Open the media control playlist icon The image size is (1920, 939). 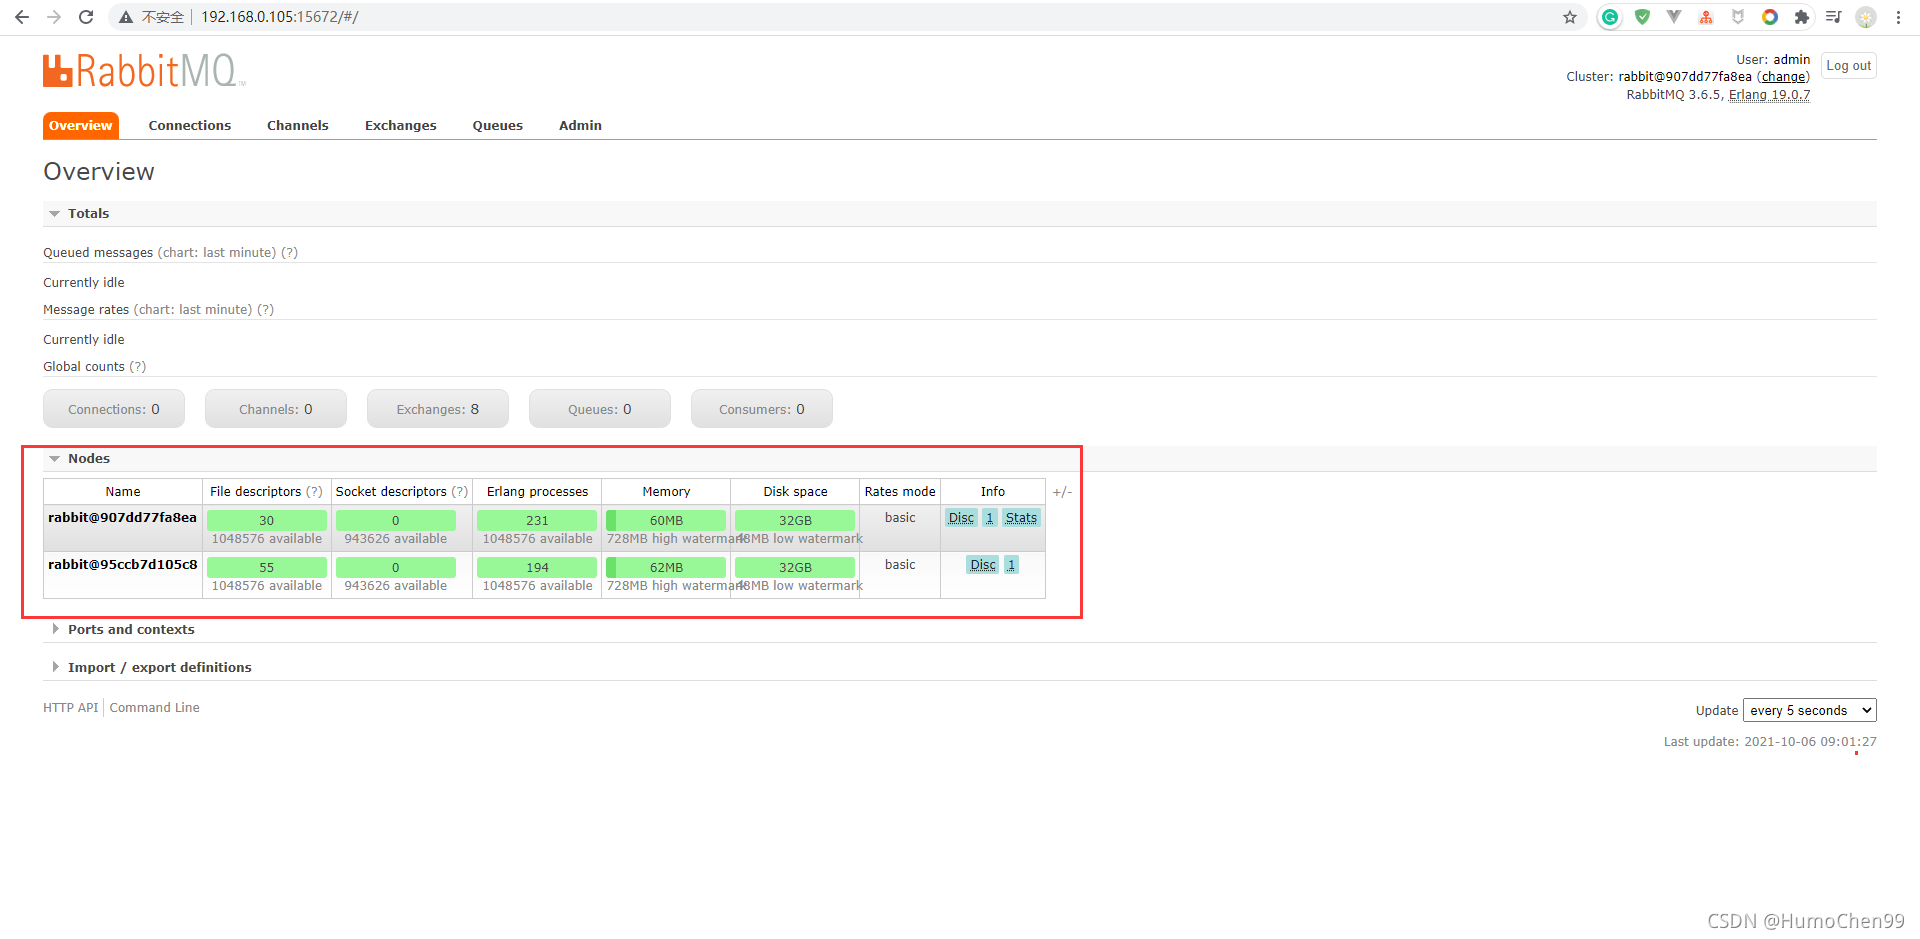(x=1834, y=17)
